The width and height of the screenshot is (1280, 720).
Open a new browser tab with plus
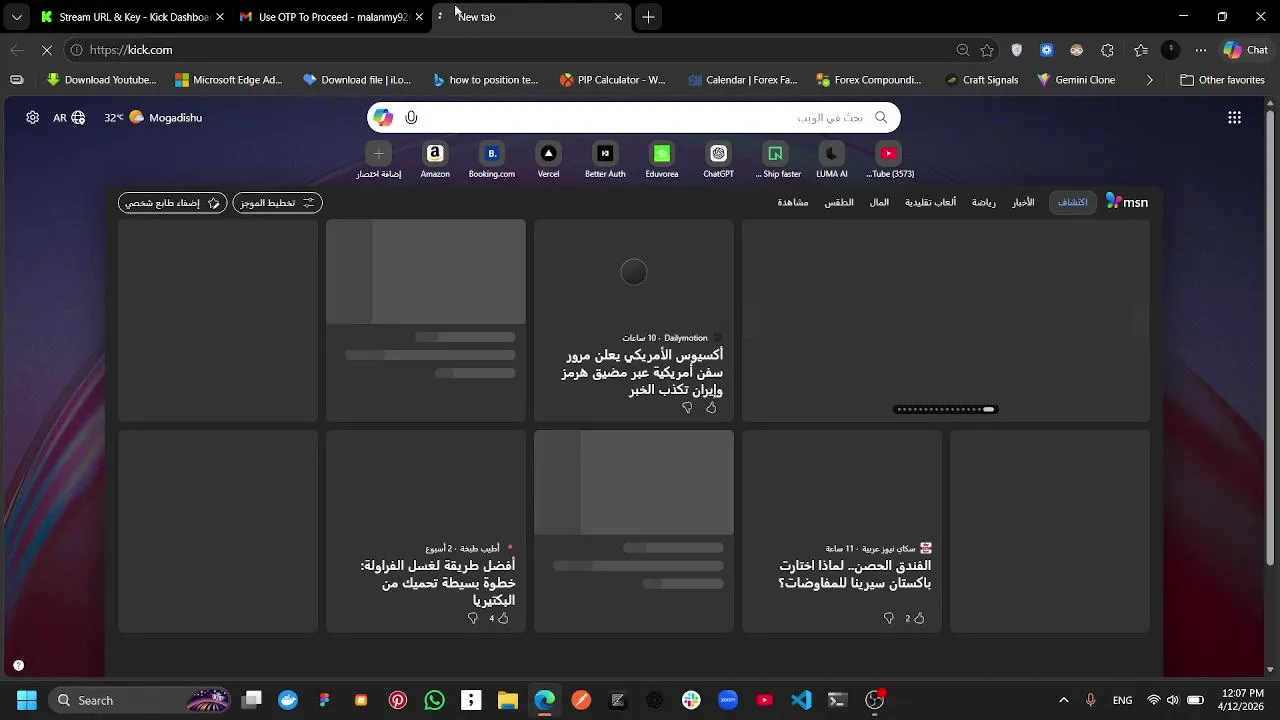(x=648, y=17)
